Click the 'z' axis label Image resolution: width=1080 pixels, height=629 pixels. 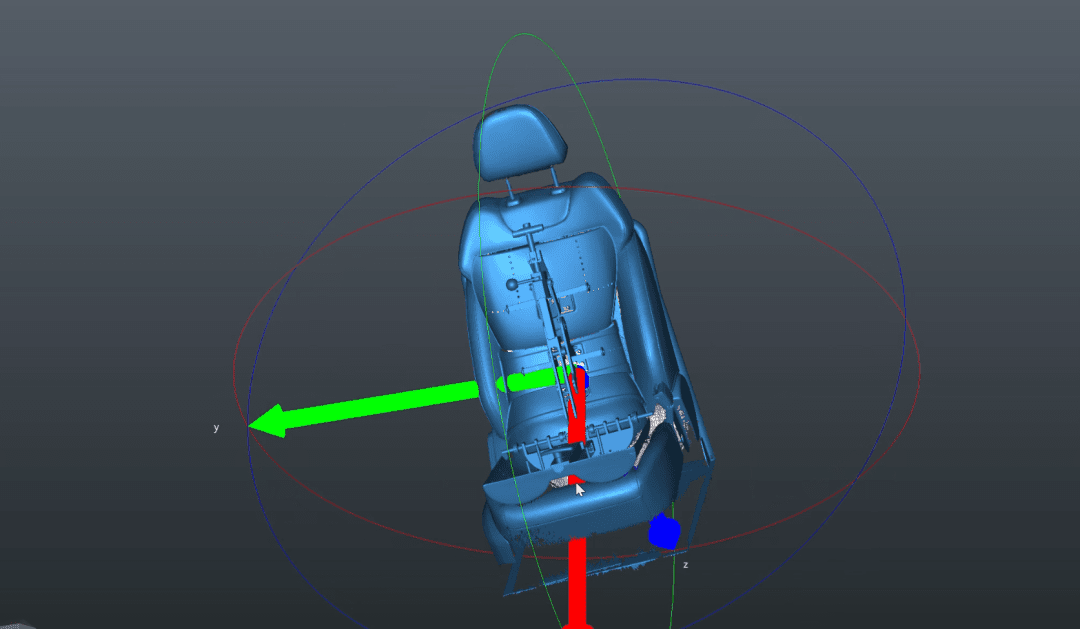(x=685, y=564)
